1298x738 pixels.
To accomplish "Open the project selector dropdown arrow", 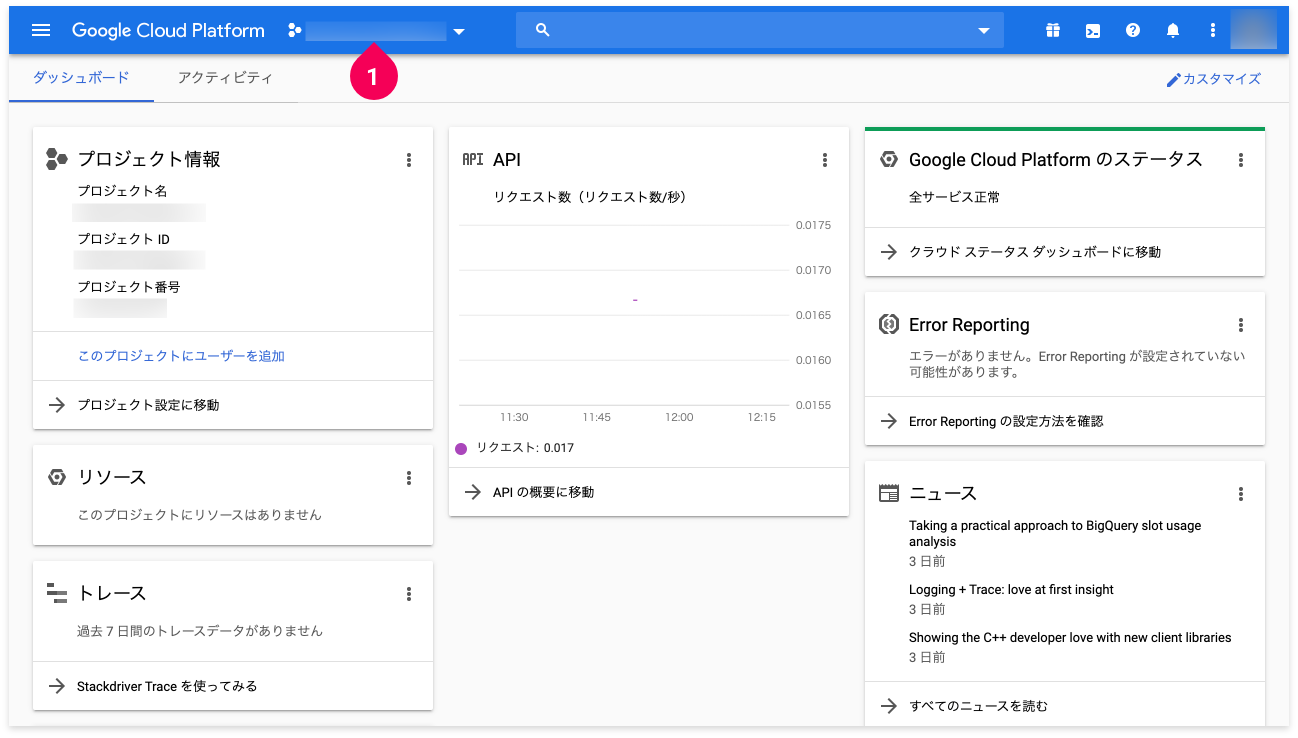I will (459, 31).
